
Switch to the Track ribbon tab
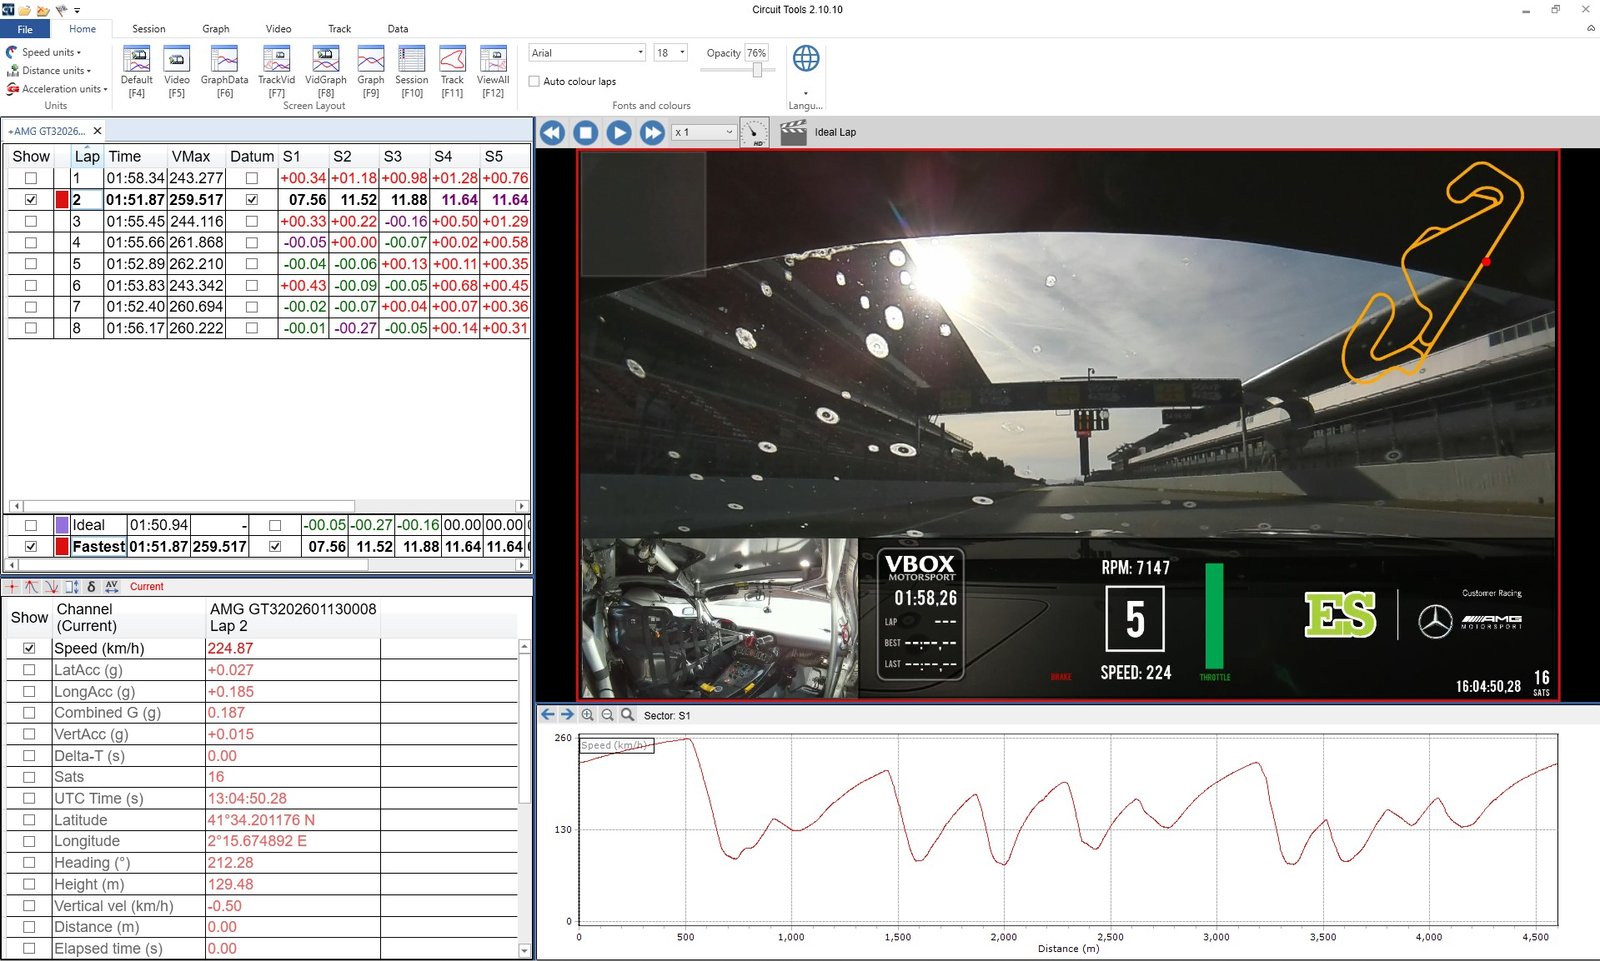click(339, 29)
